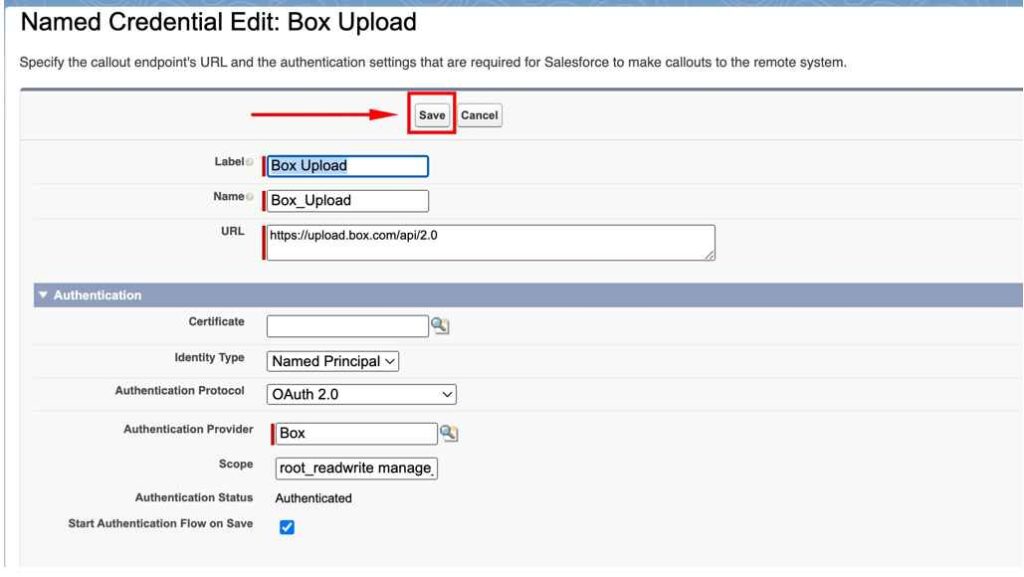Viewport: 1024px width, 577px height.
Task: Focus the Certificate input field
Action: point(347,326)
